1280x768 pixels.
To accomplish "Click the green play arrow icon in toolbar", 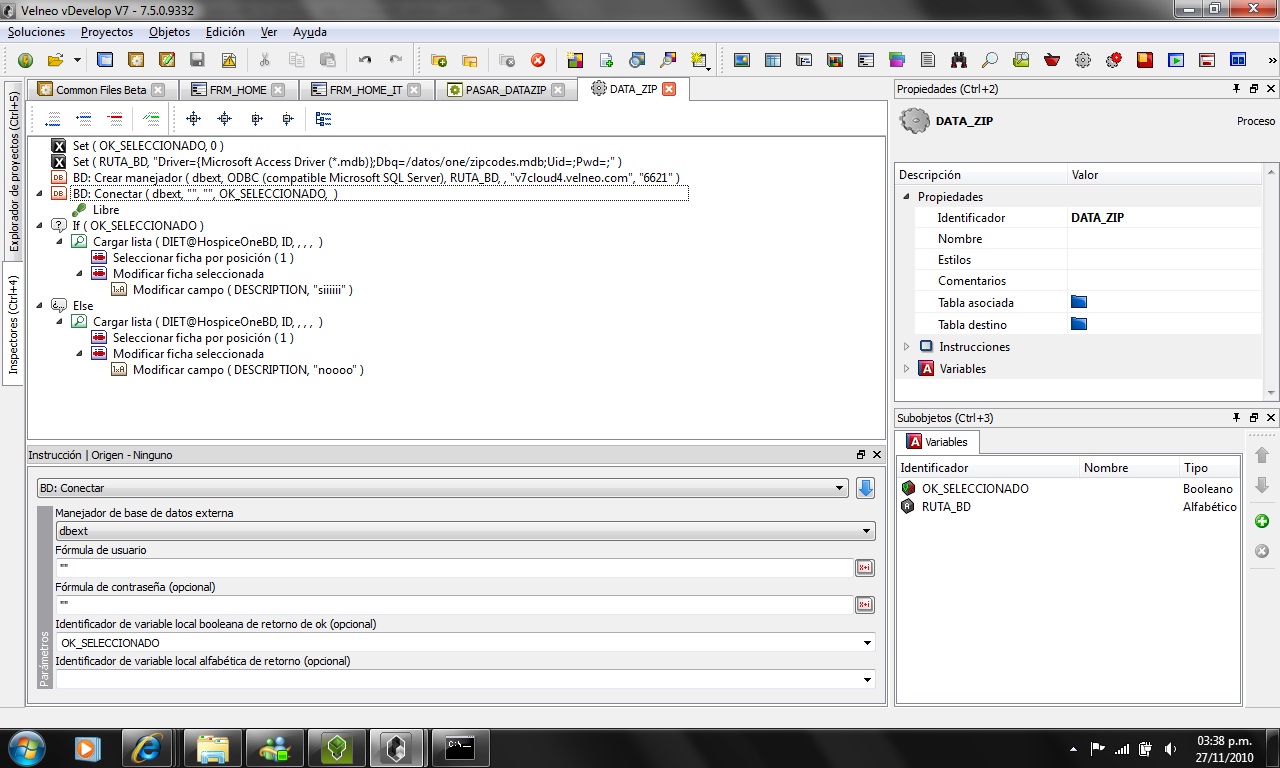I will [1176, 60].
